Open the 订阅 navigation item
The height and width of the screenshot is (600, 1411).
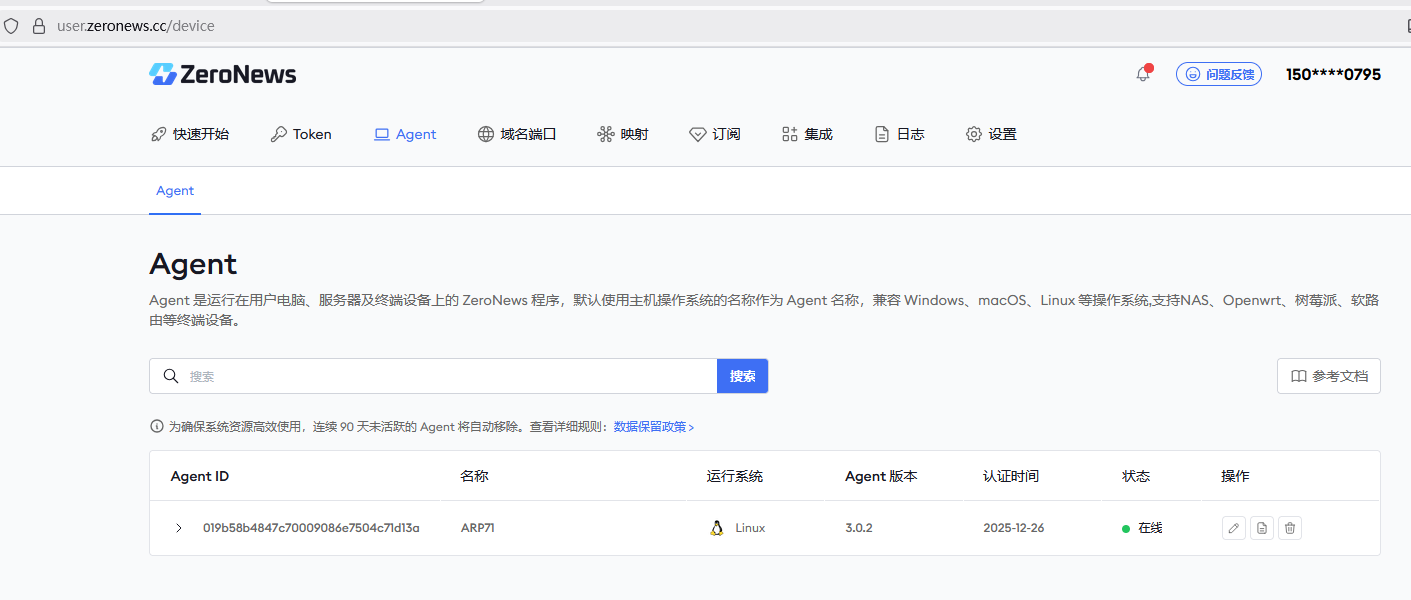pos(715,134)
